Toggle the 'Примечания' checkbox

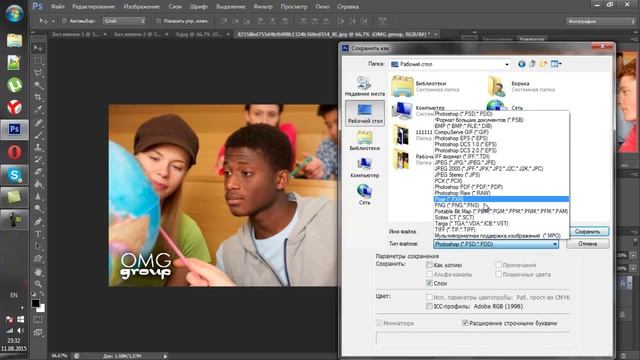pyautogui.click(x=498, y=265)
